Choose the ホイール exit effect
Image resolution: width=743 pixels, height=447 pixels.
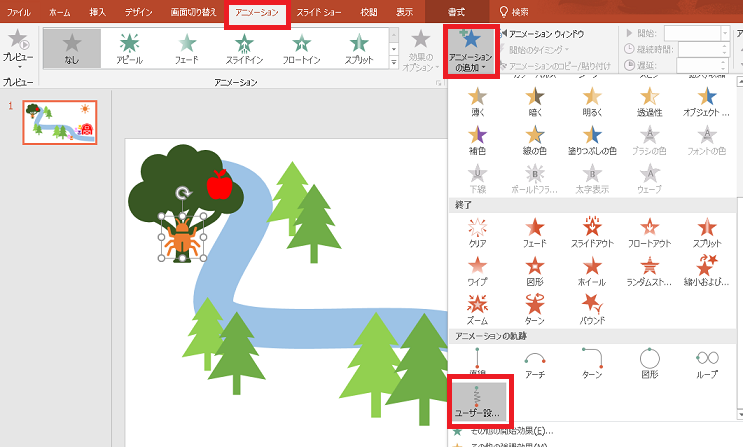[592, 272]
